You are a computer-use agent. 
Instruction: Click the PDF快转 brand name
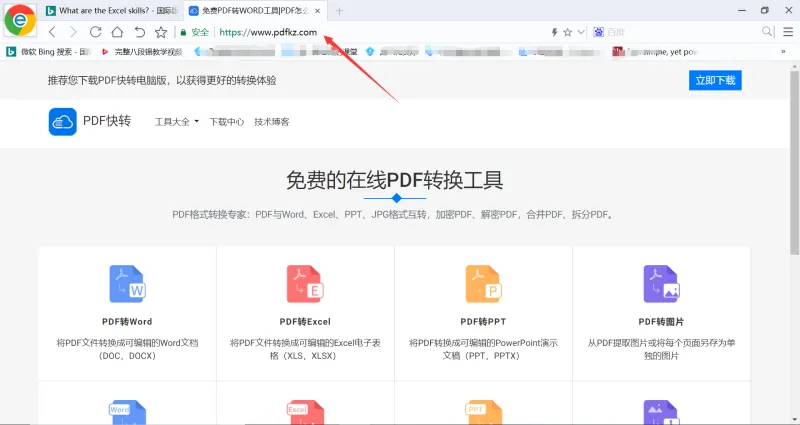coord(107,121)
